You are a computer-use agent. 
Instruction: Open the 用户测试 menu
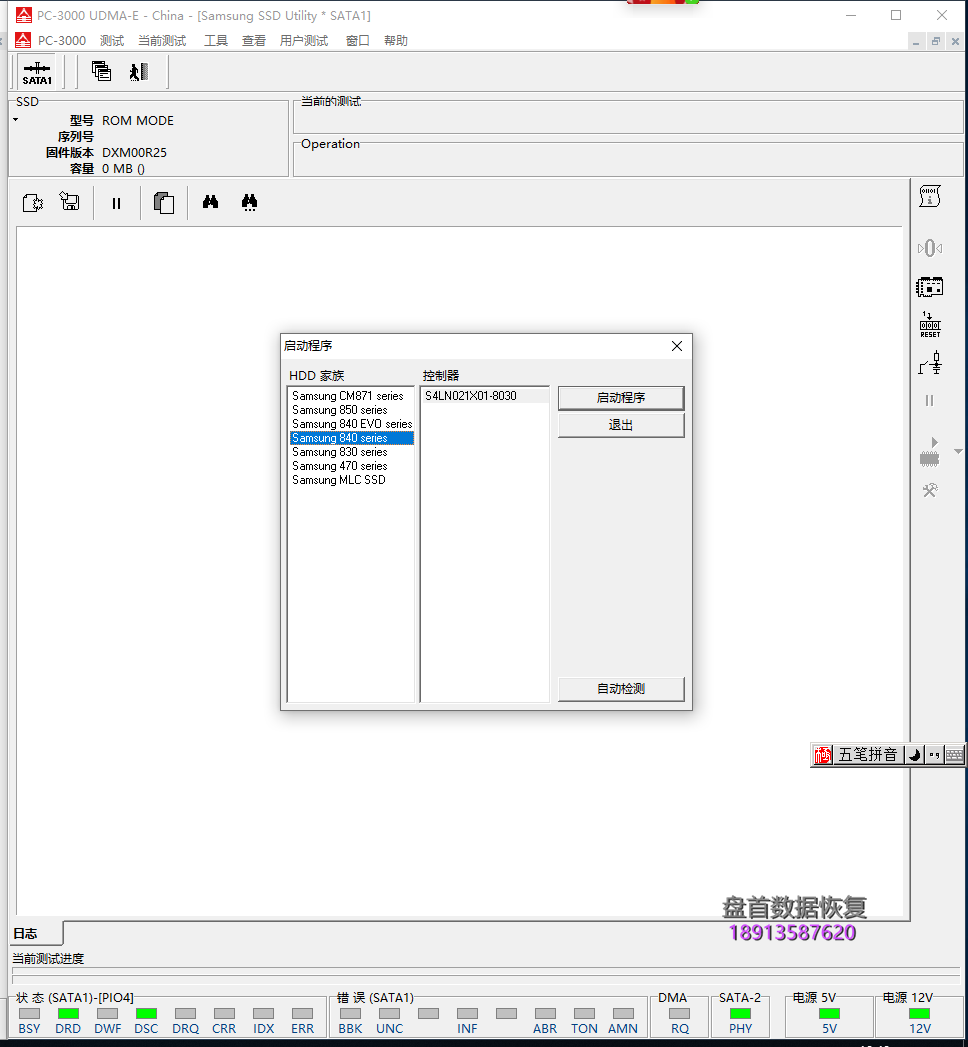[x=304, y=41]
